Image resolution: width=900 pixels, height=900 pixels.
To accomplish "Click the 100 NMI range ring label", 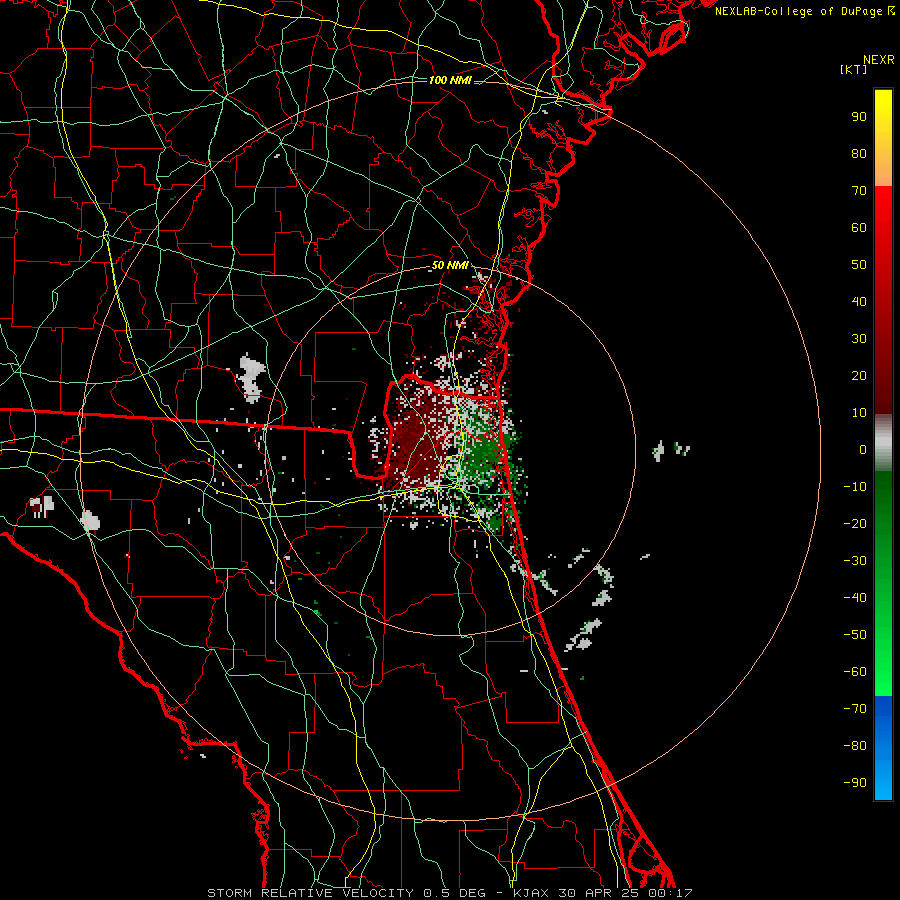I will [450, 80].
